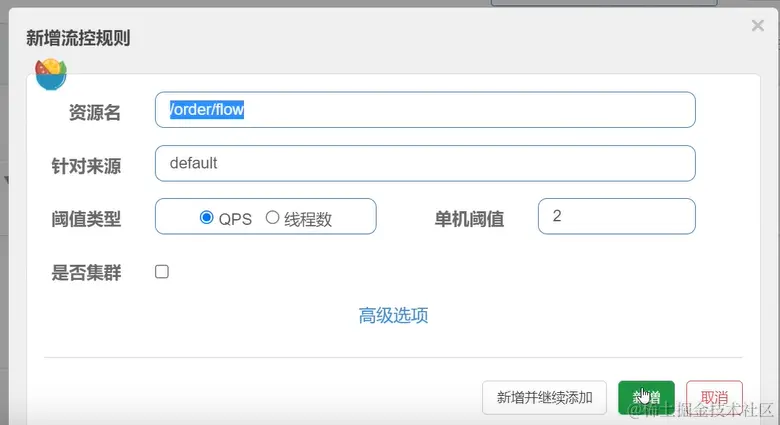Click the 资源名 field containing /order/flow
The height and width of the screenshot is (425, 780).
coord(425,109)
